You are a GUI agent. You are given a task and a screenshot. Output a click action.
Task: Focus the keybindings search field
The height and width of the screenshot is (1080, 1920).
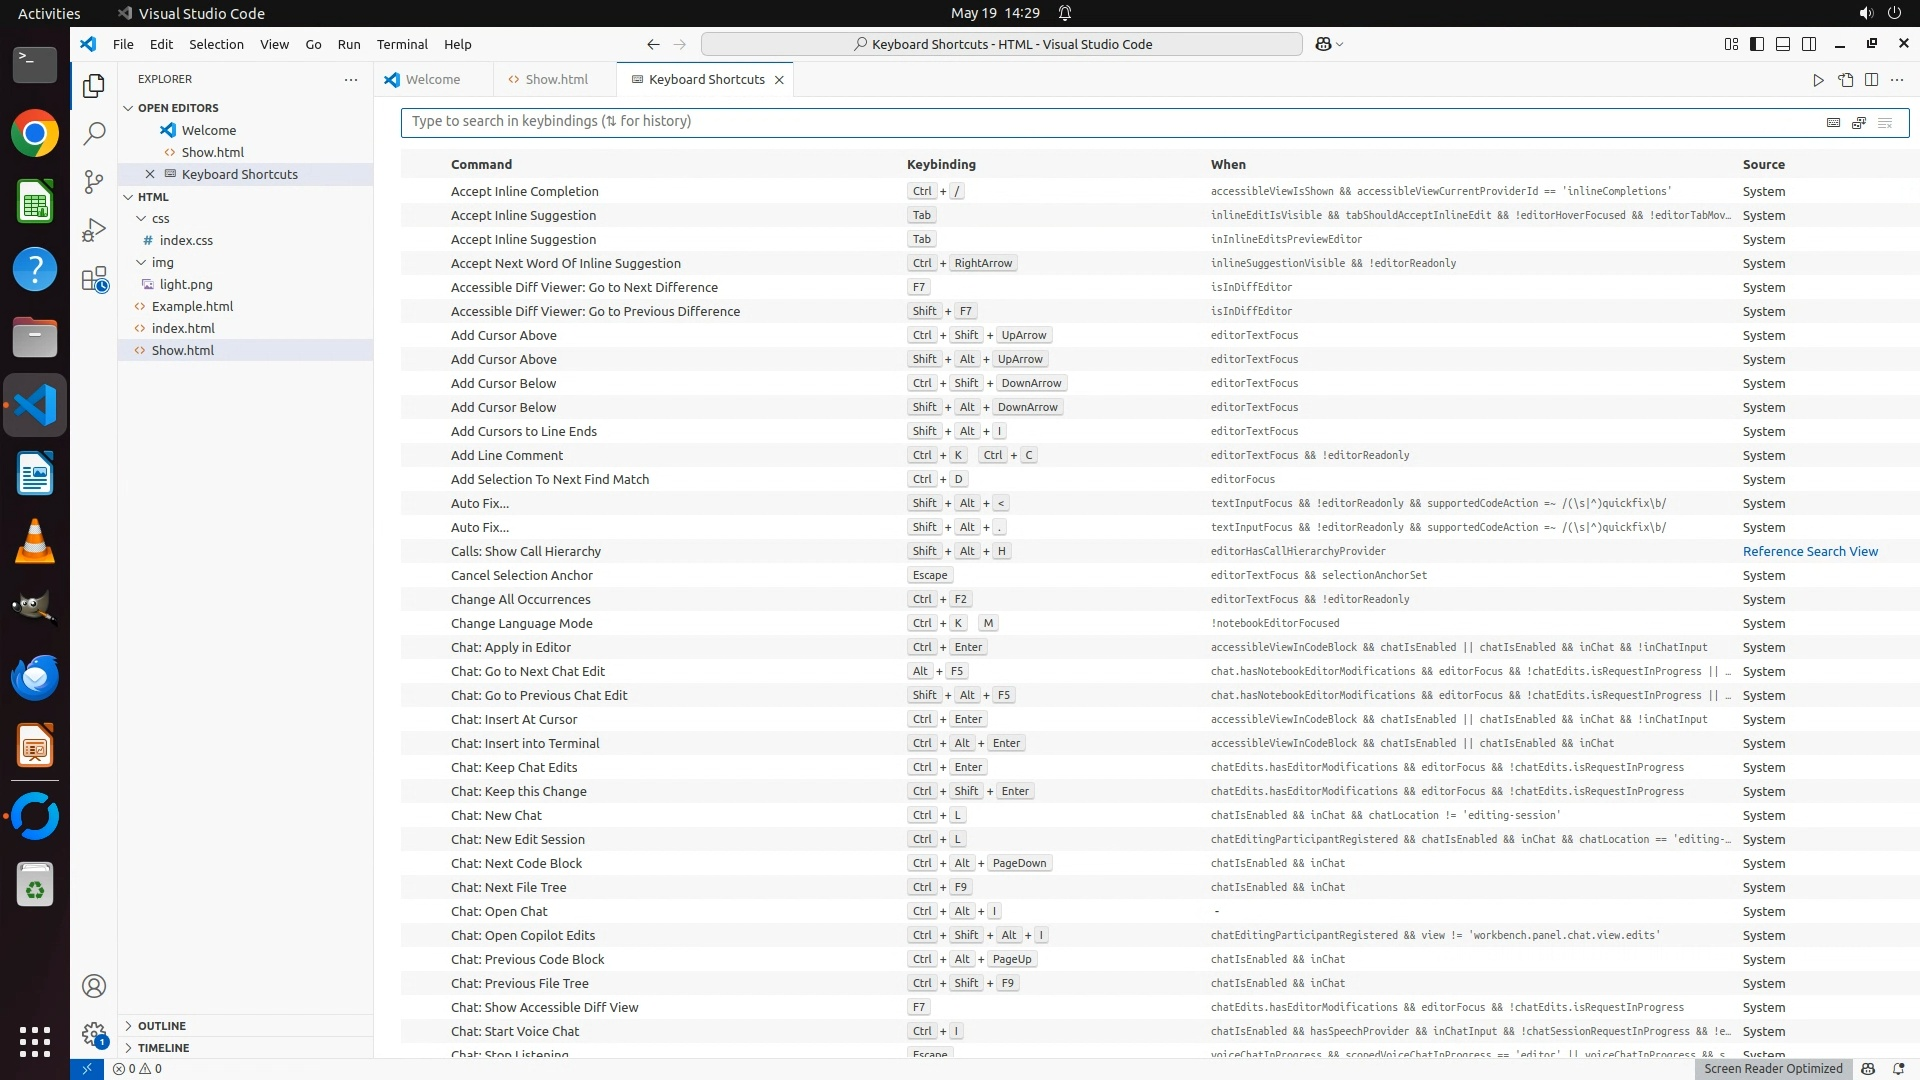[x=1100, y=122]
